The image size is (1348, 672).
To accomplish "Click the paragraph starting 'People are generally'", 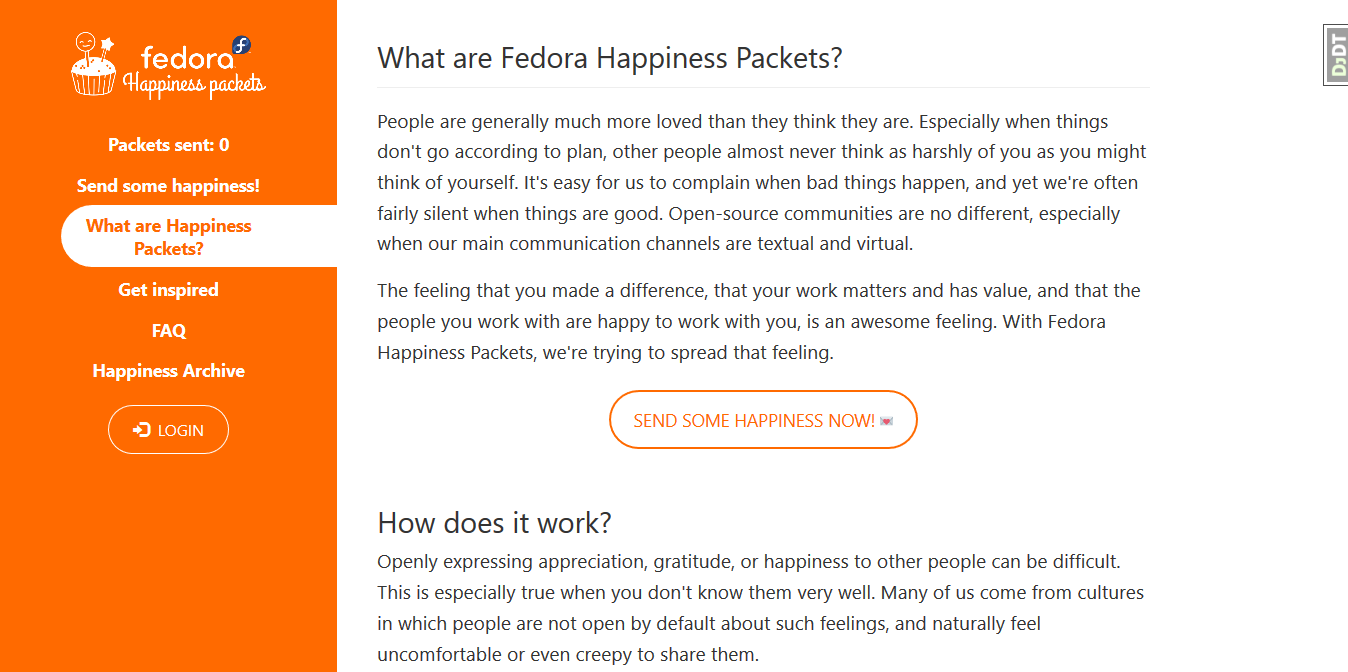I will [763, 183].
